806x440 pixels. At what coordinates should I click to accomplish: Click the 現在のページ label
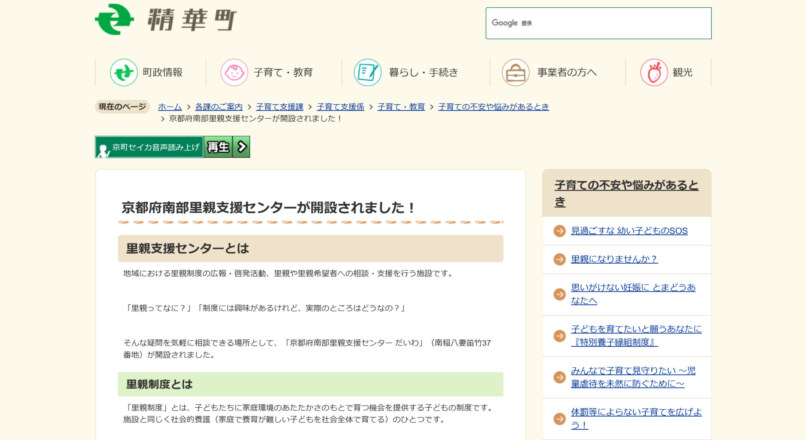122,107
